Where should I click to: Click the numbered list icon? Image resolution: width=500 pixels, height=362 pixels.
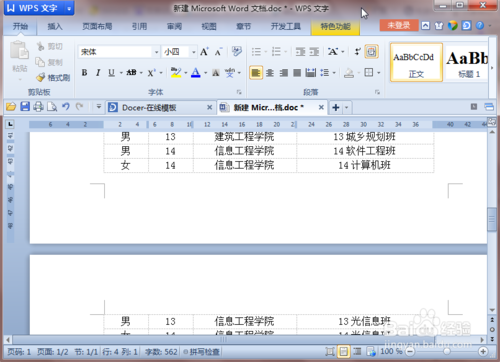point(276,52)
